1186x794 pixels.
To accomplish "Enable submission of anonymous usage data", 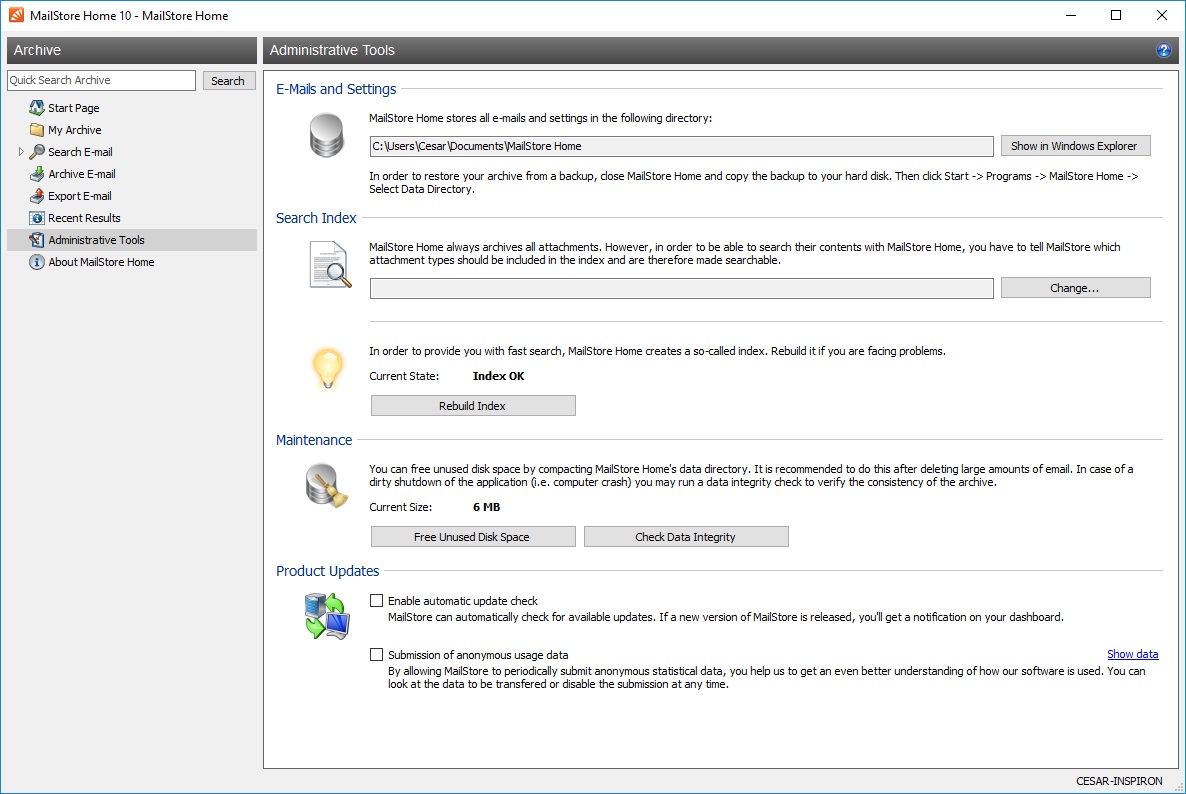I will coord(377,654).
